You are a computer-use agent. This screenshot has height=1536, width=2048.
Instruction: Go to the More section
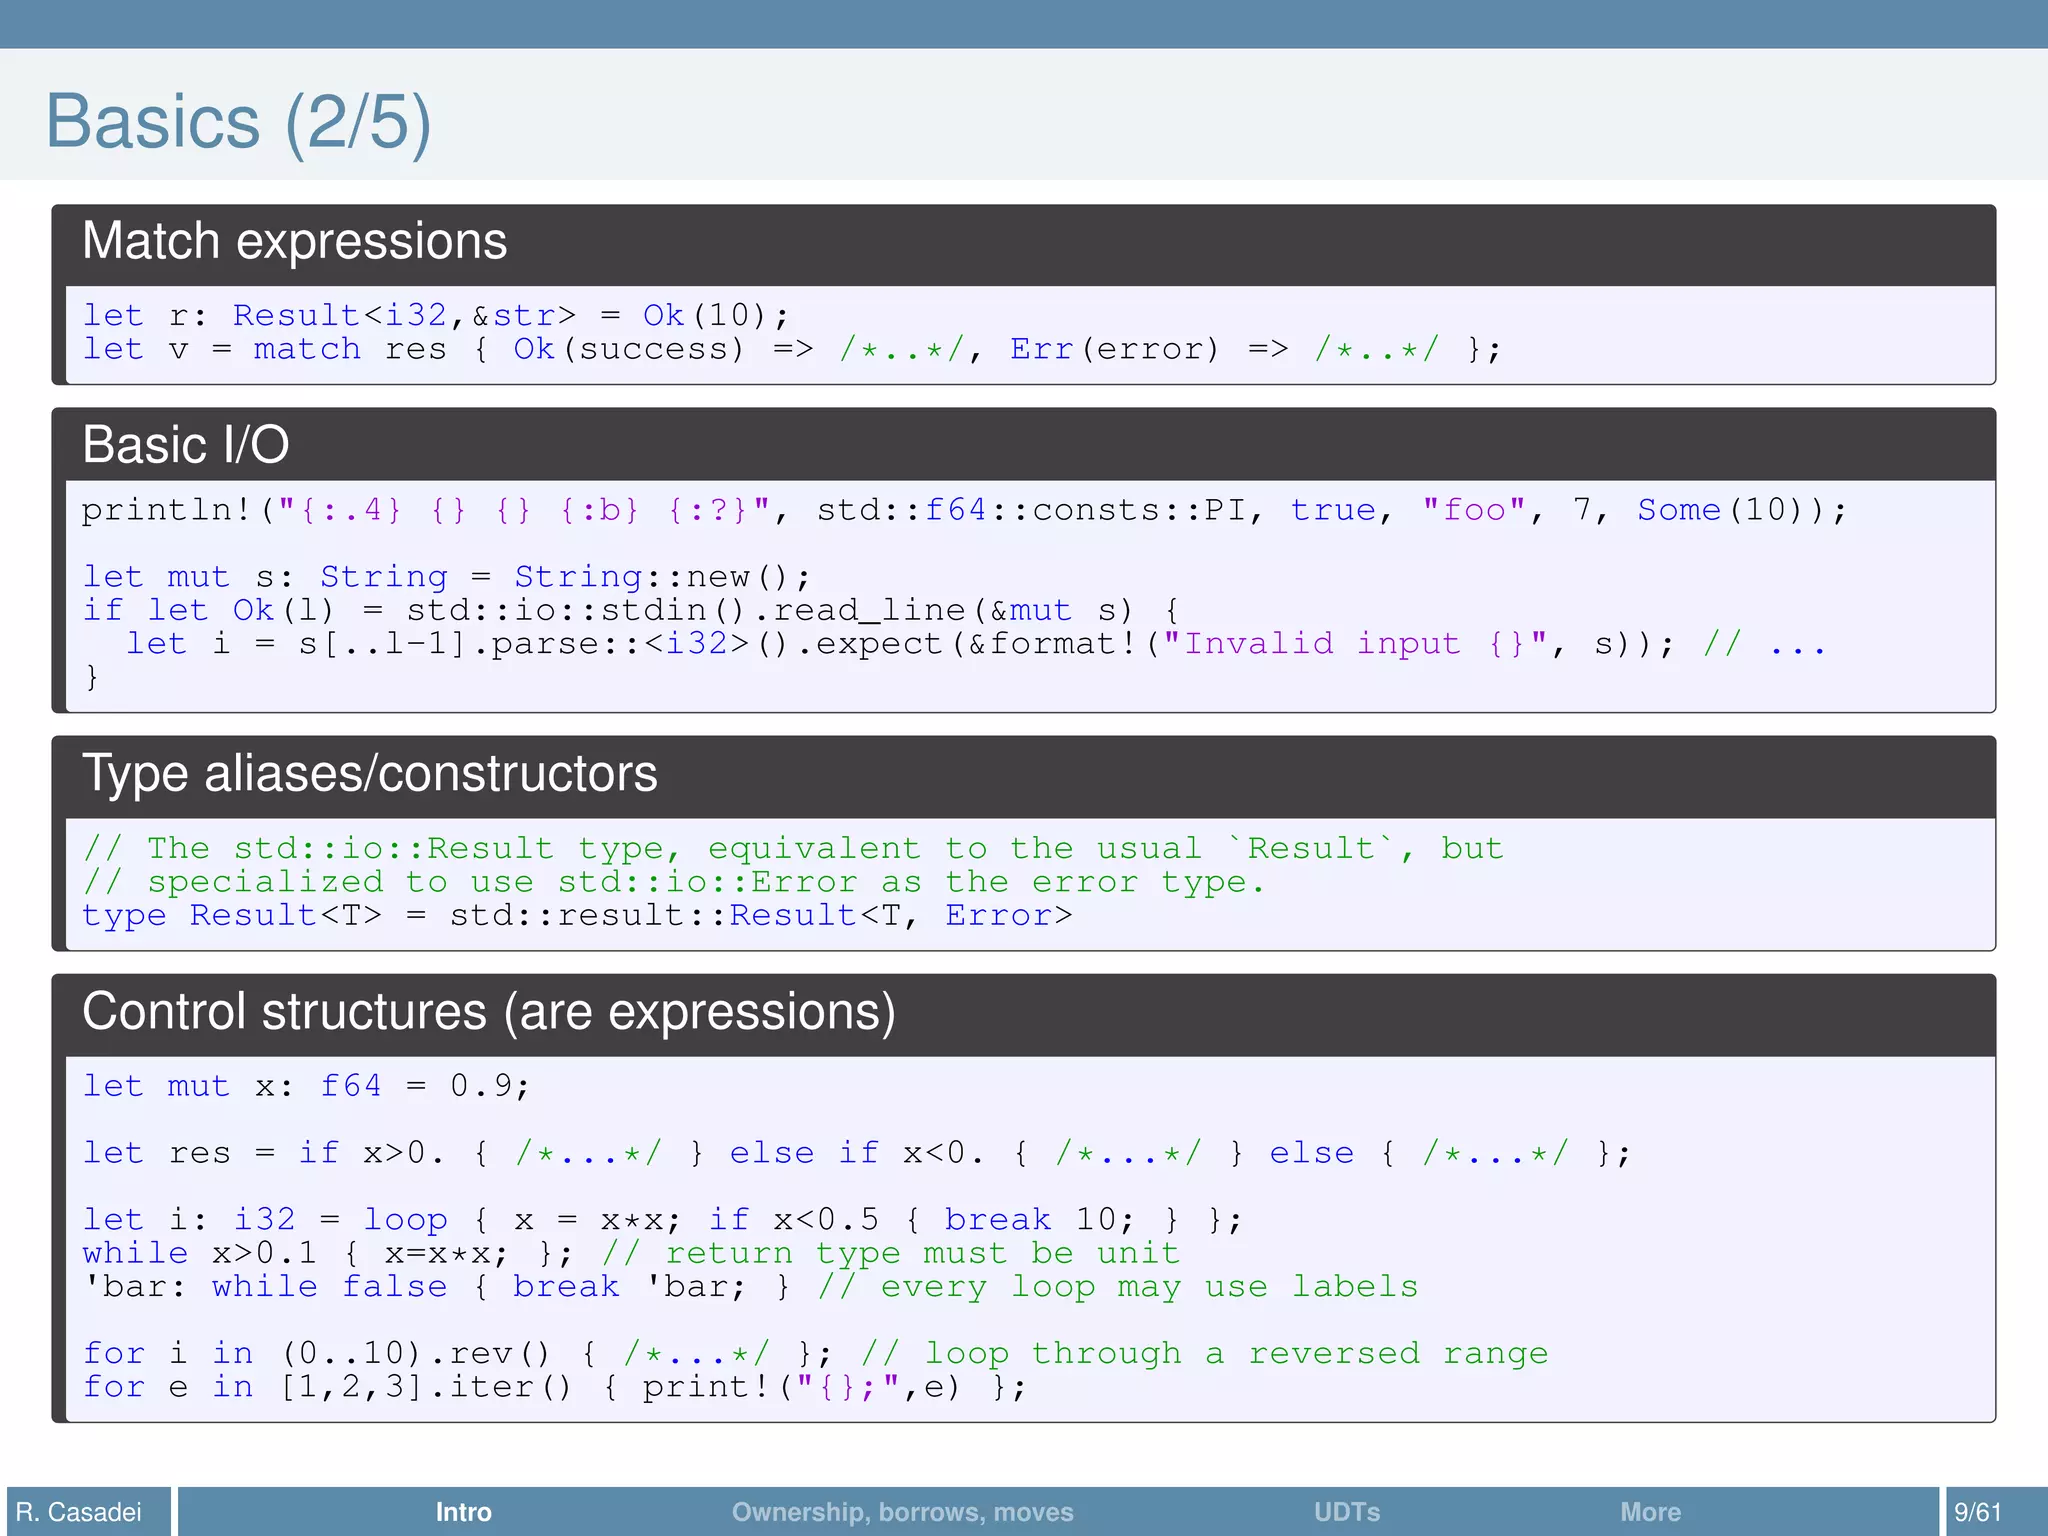[x=1650, y=1511]
